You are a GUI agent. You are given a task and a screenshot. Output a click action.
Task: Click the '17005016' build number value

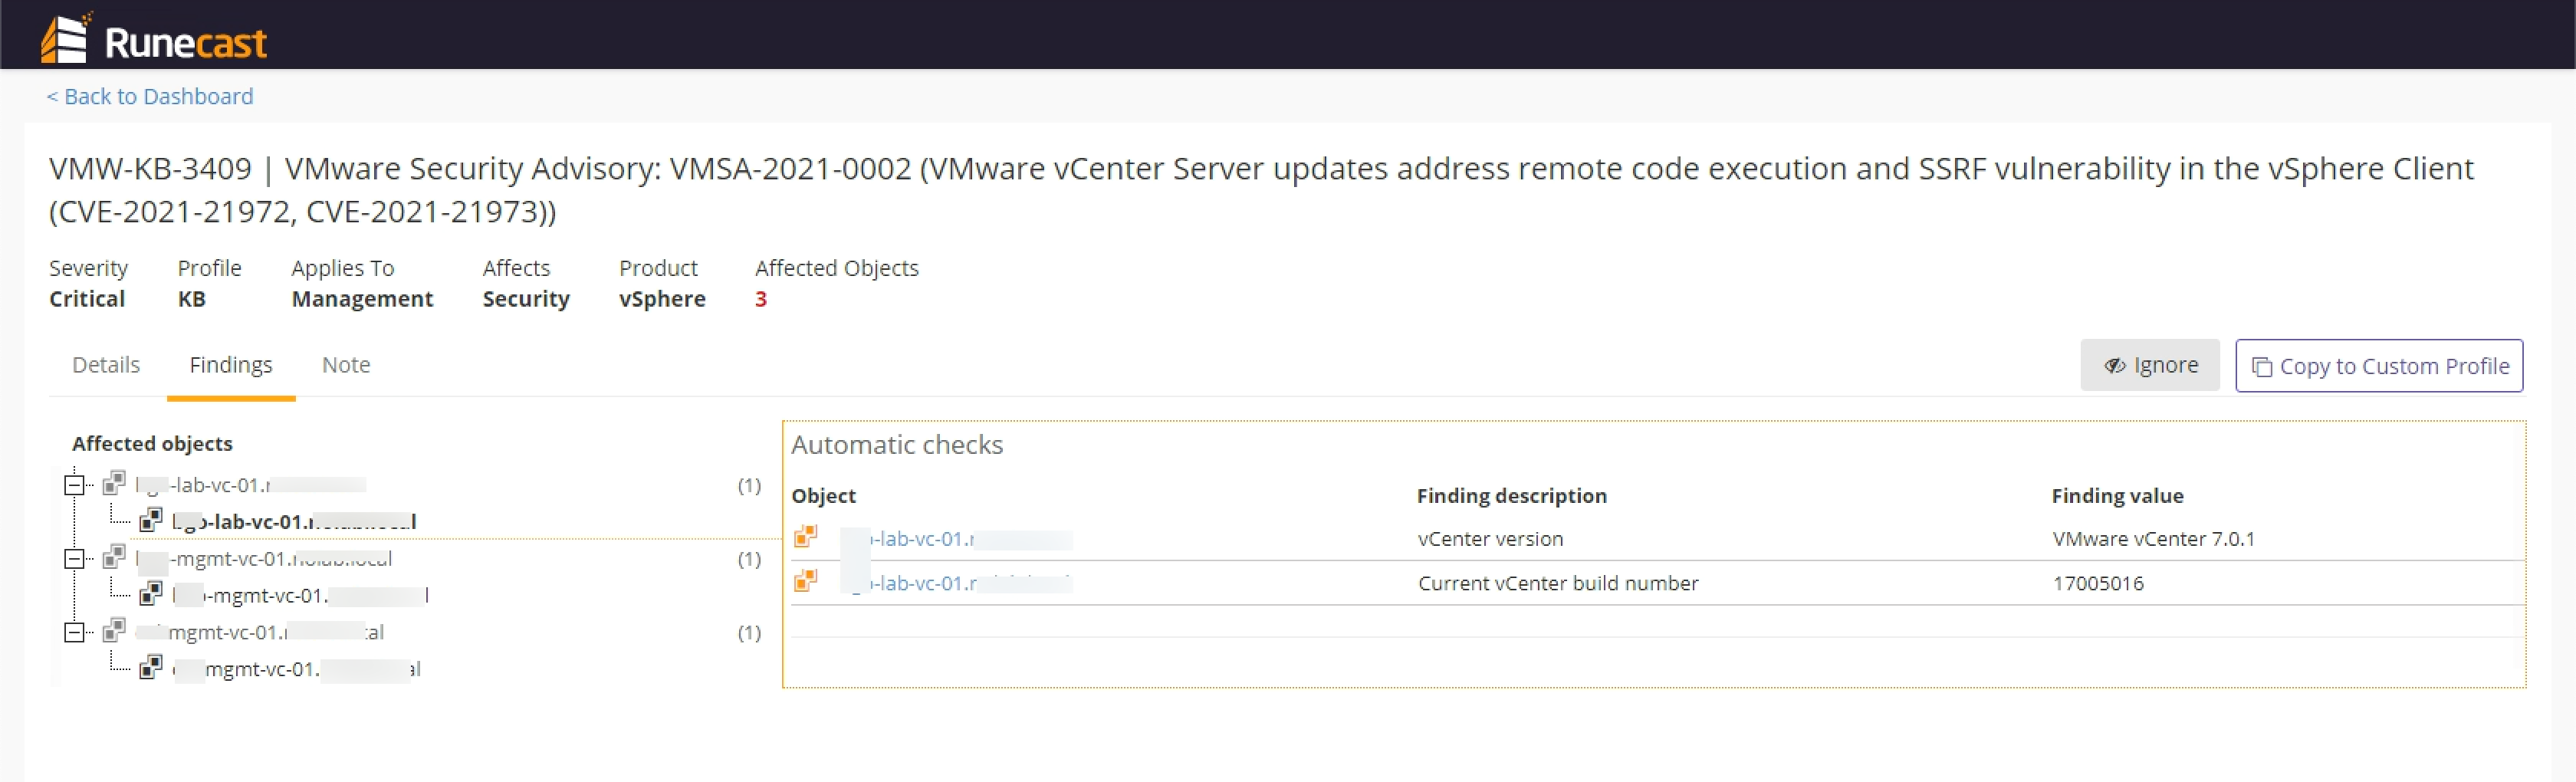[2098, 583]
